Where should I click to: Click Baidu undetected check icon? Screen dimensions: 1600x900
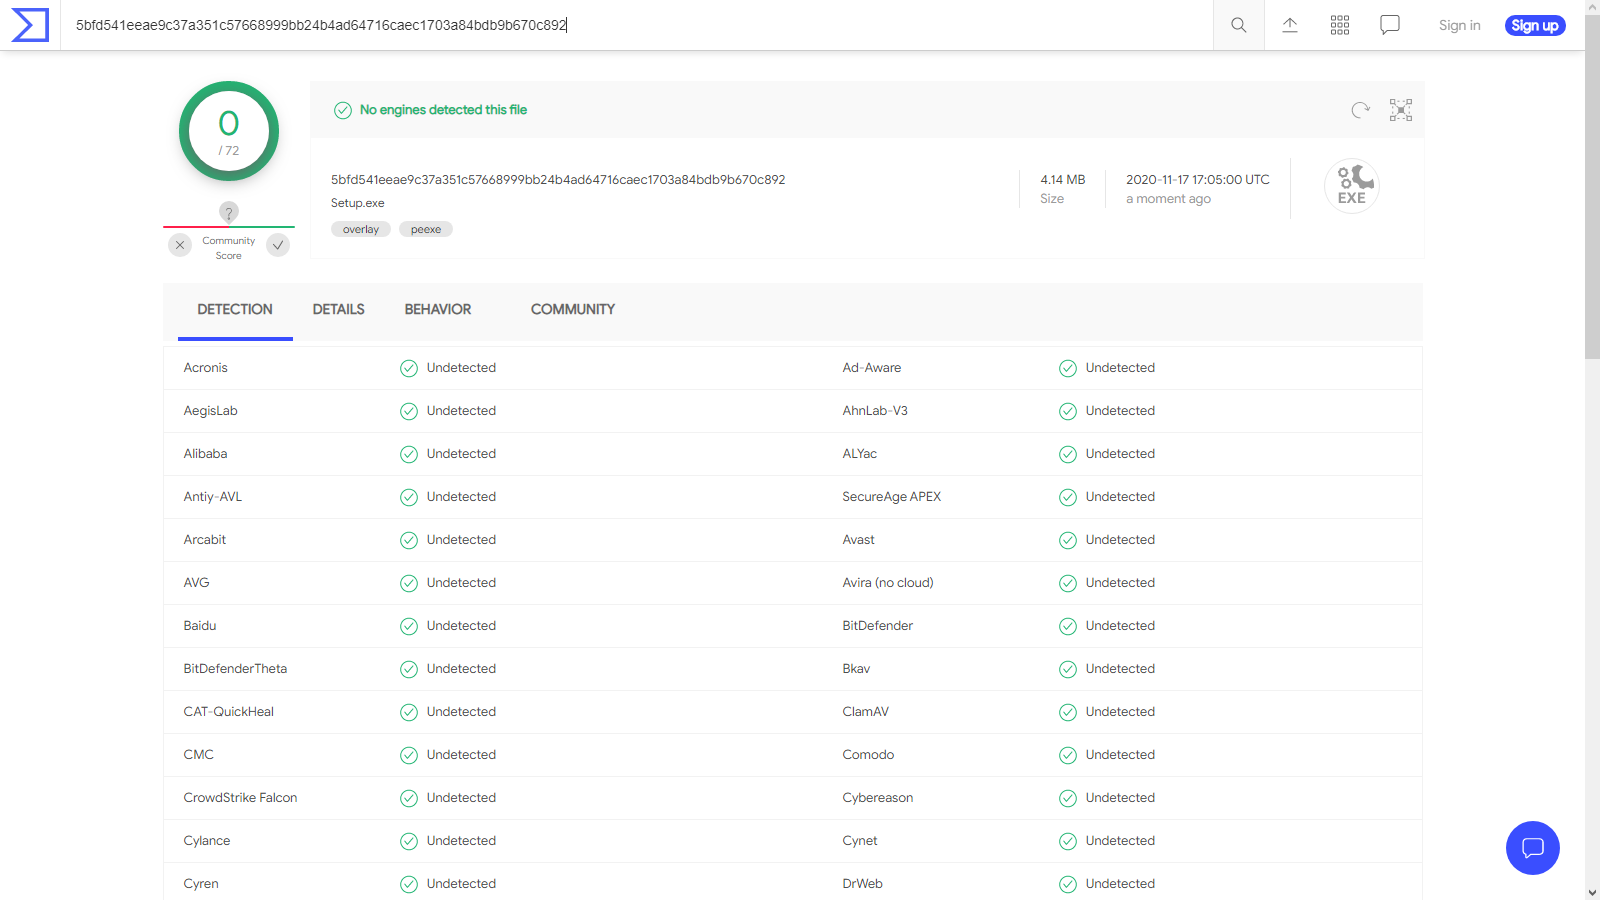coord(409,626)
